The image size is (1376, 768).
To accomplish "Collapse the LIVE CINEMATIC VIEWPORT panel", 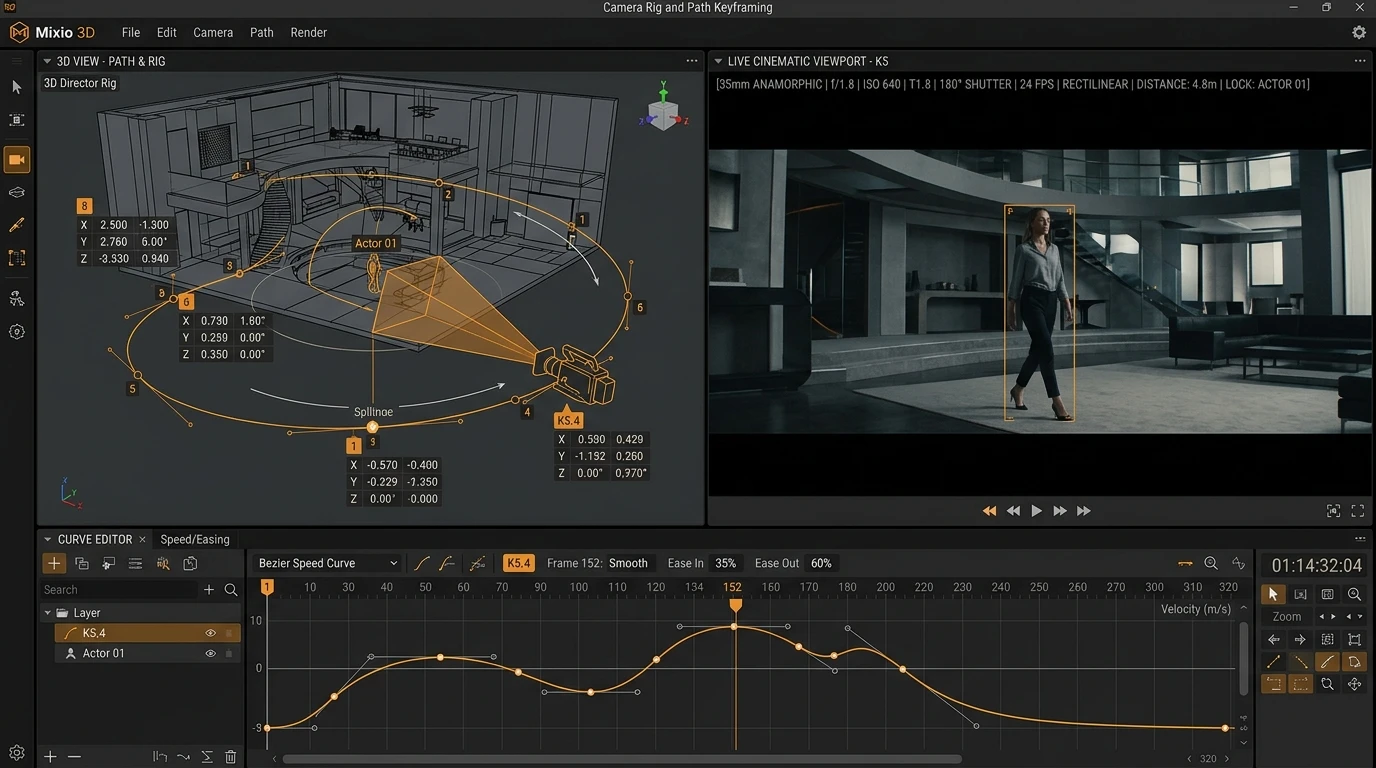I will pyautogui.click(x=717, y=61).
